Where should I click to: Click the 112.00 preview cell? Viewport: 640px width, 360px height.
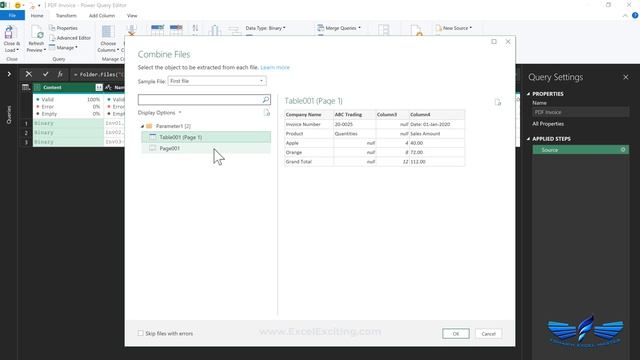tap(437, 162)
